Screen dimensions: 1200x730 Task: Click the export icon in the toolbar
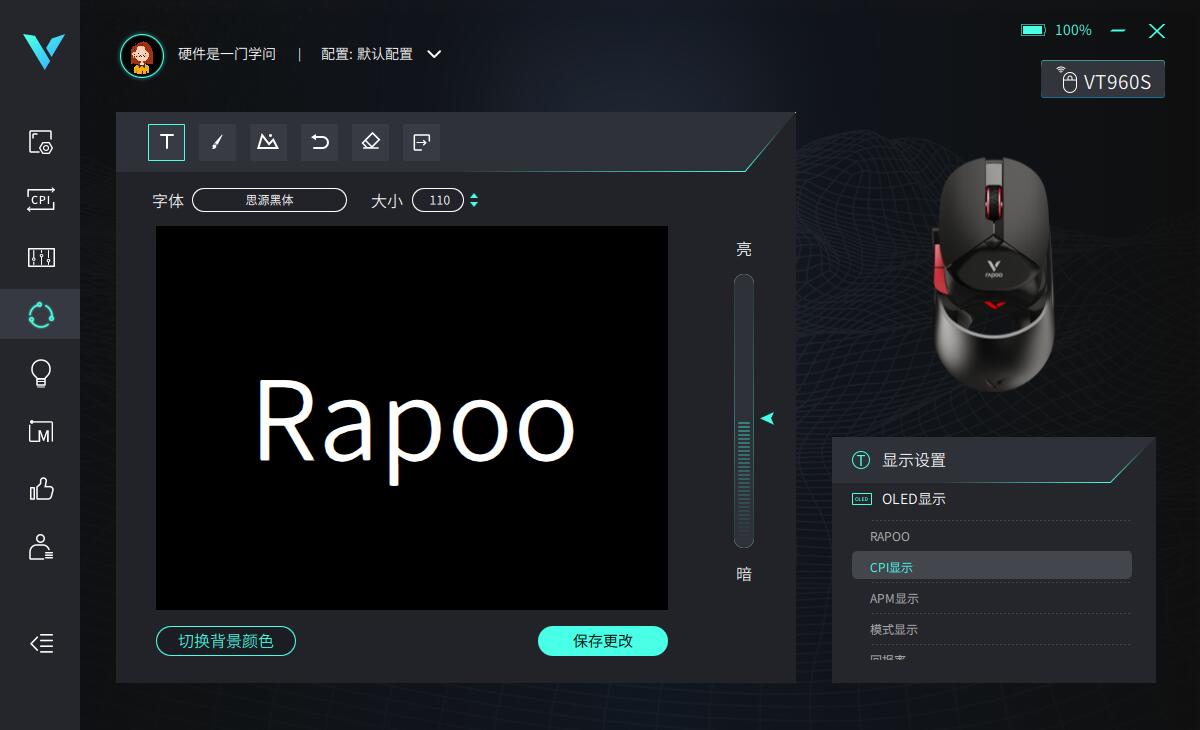click(421, 142)
